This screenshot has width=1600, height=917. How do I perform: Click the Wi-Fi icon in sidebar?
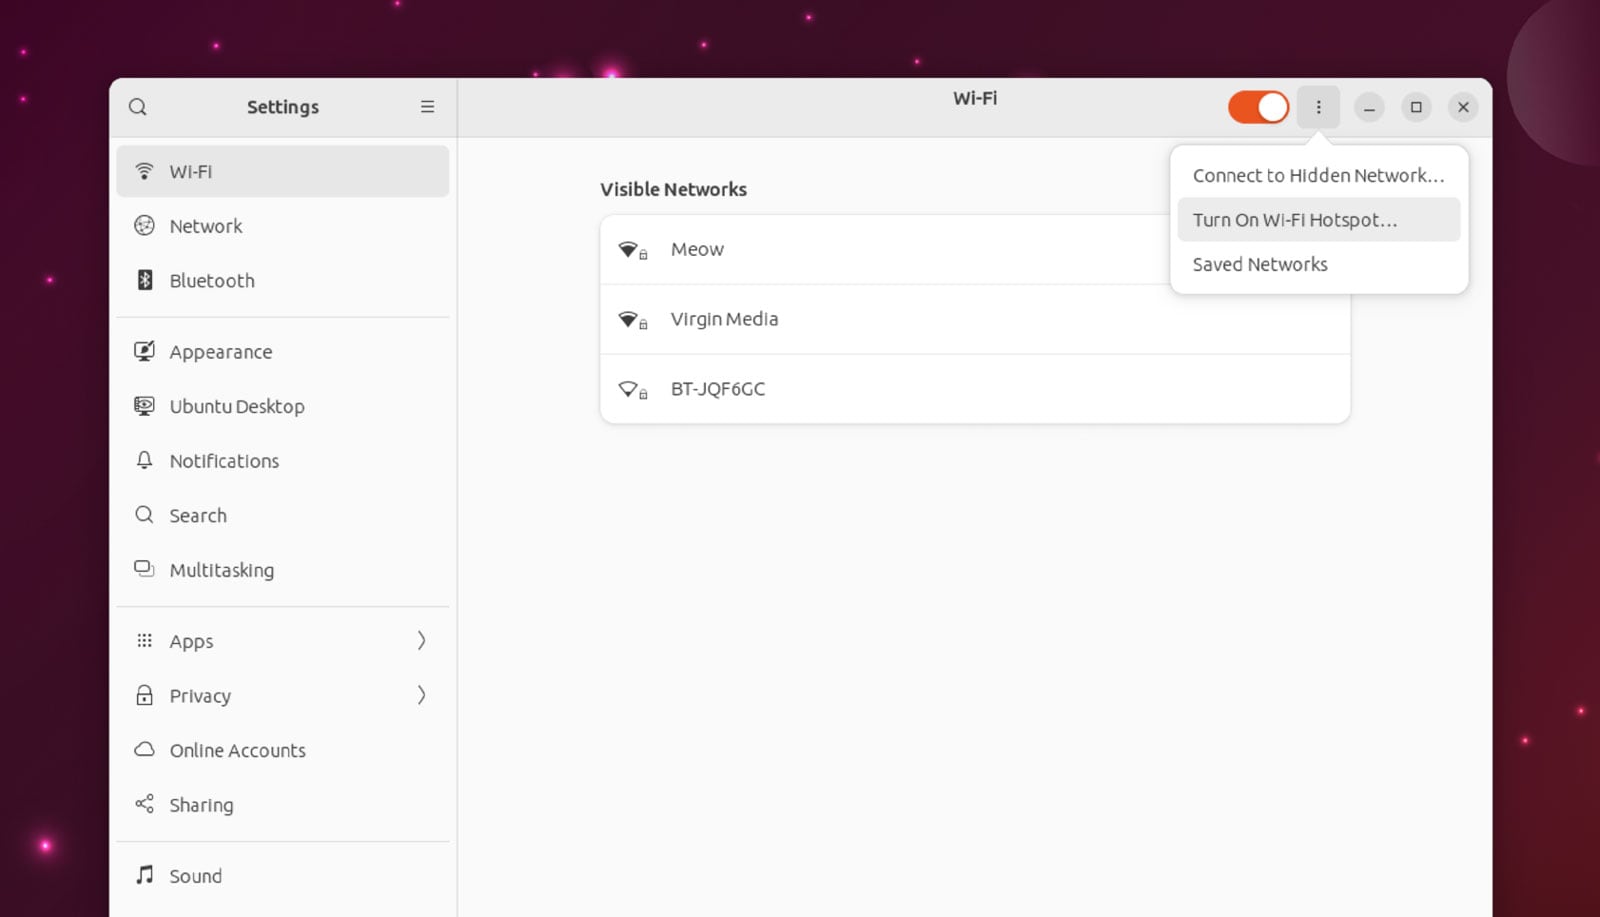(x=144, y=171)
